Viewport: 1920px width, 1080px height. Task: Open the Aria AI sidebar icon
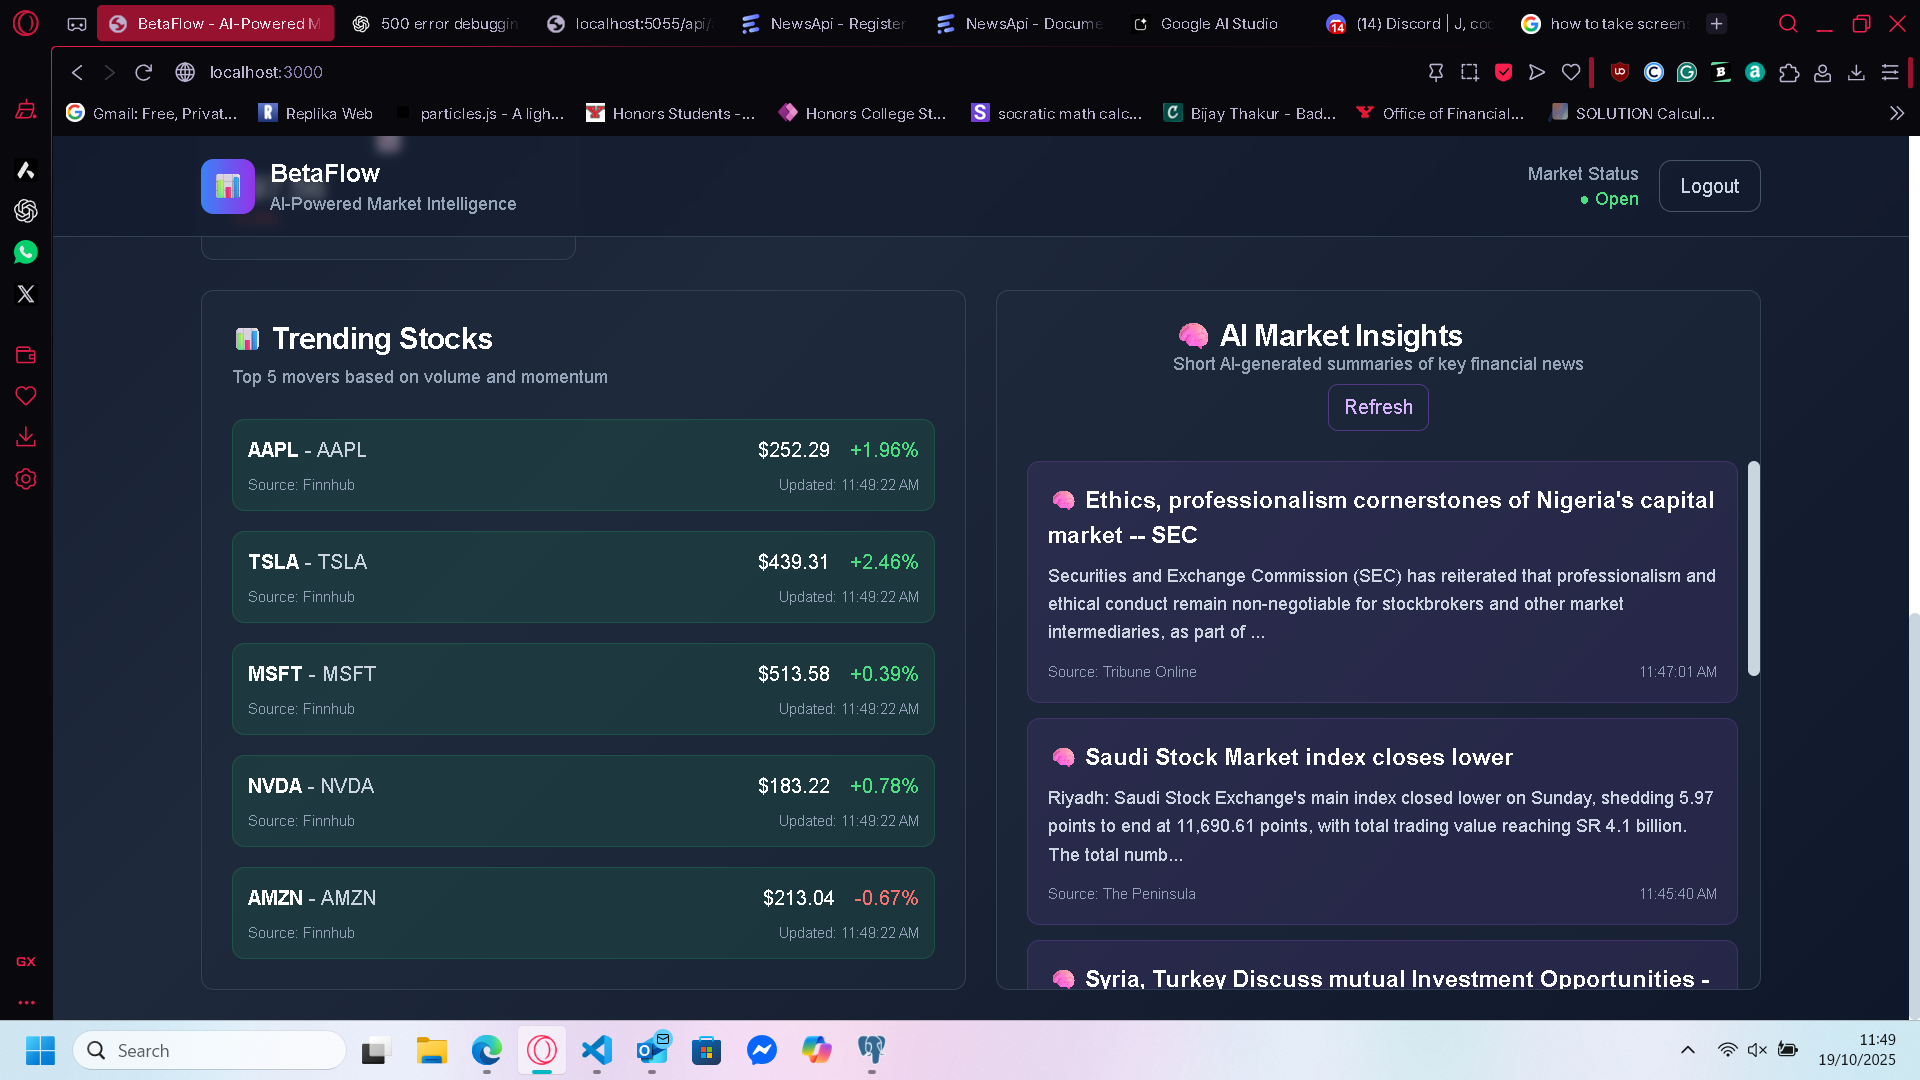tap(26, 170)
